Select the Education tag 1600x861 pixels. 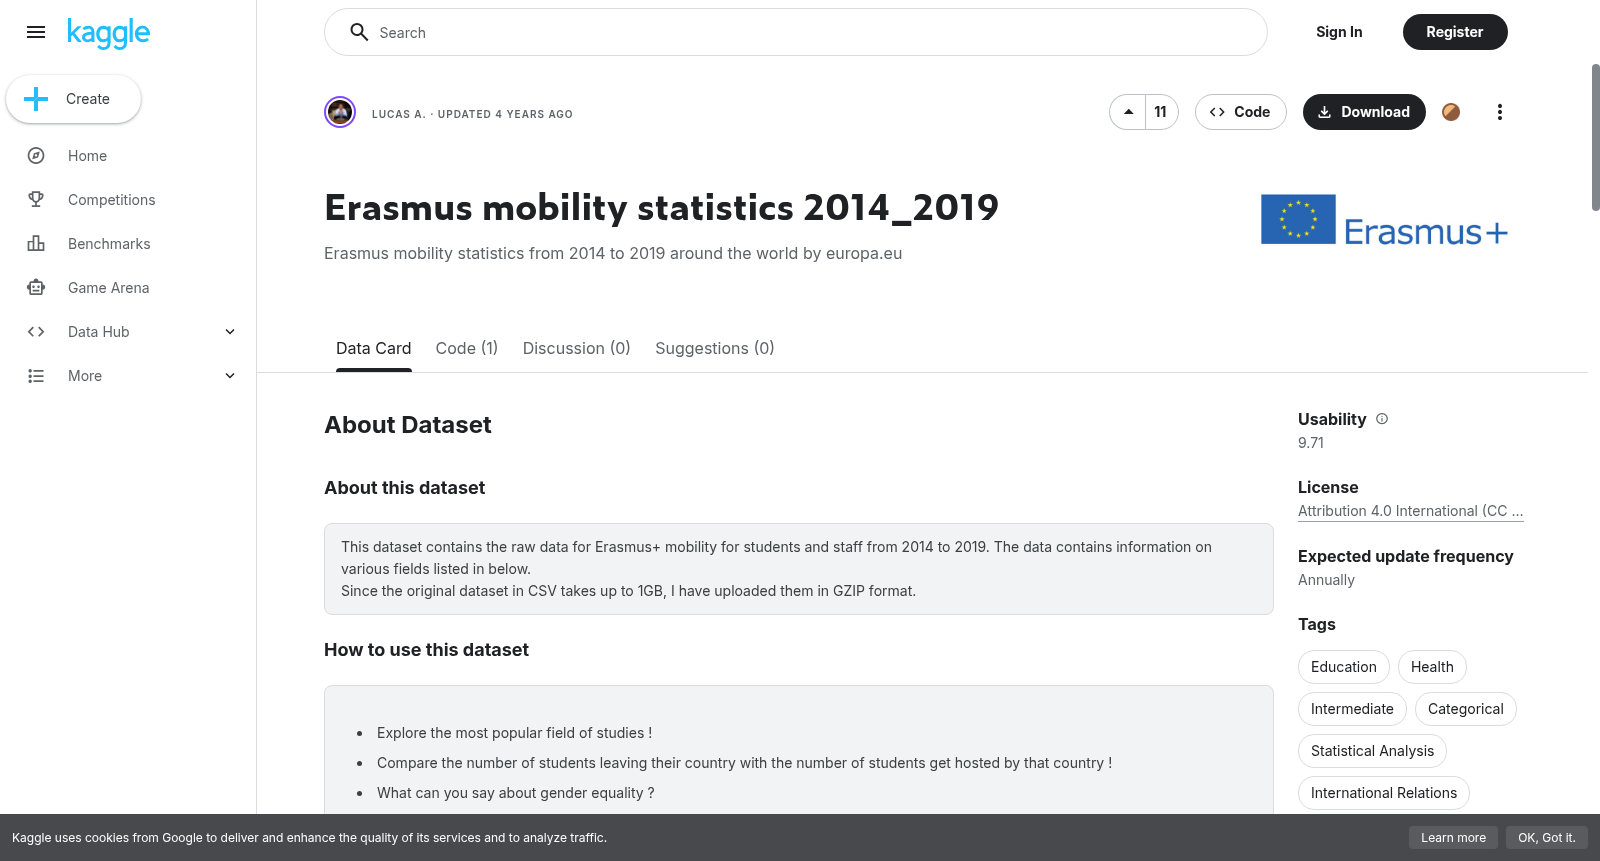coord(1344,667)
